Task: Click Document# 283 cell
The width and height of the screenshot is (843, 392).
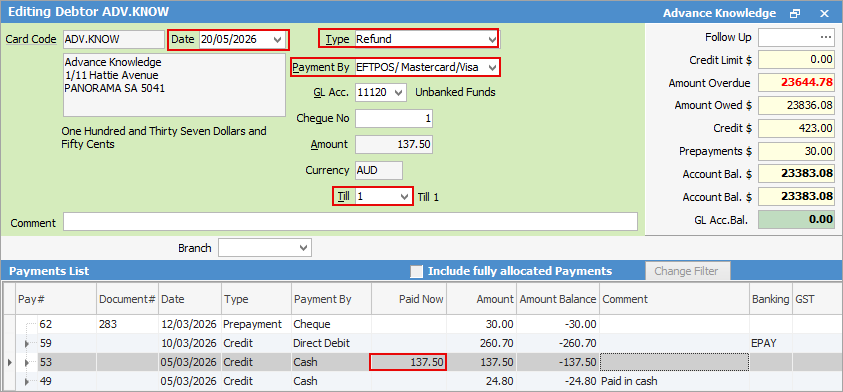Action: (127, 325)
